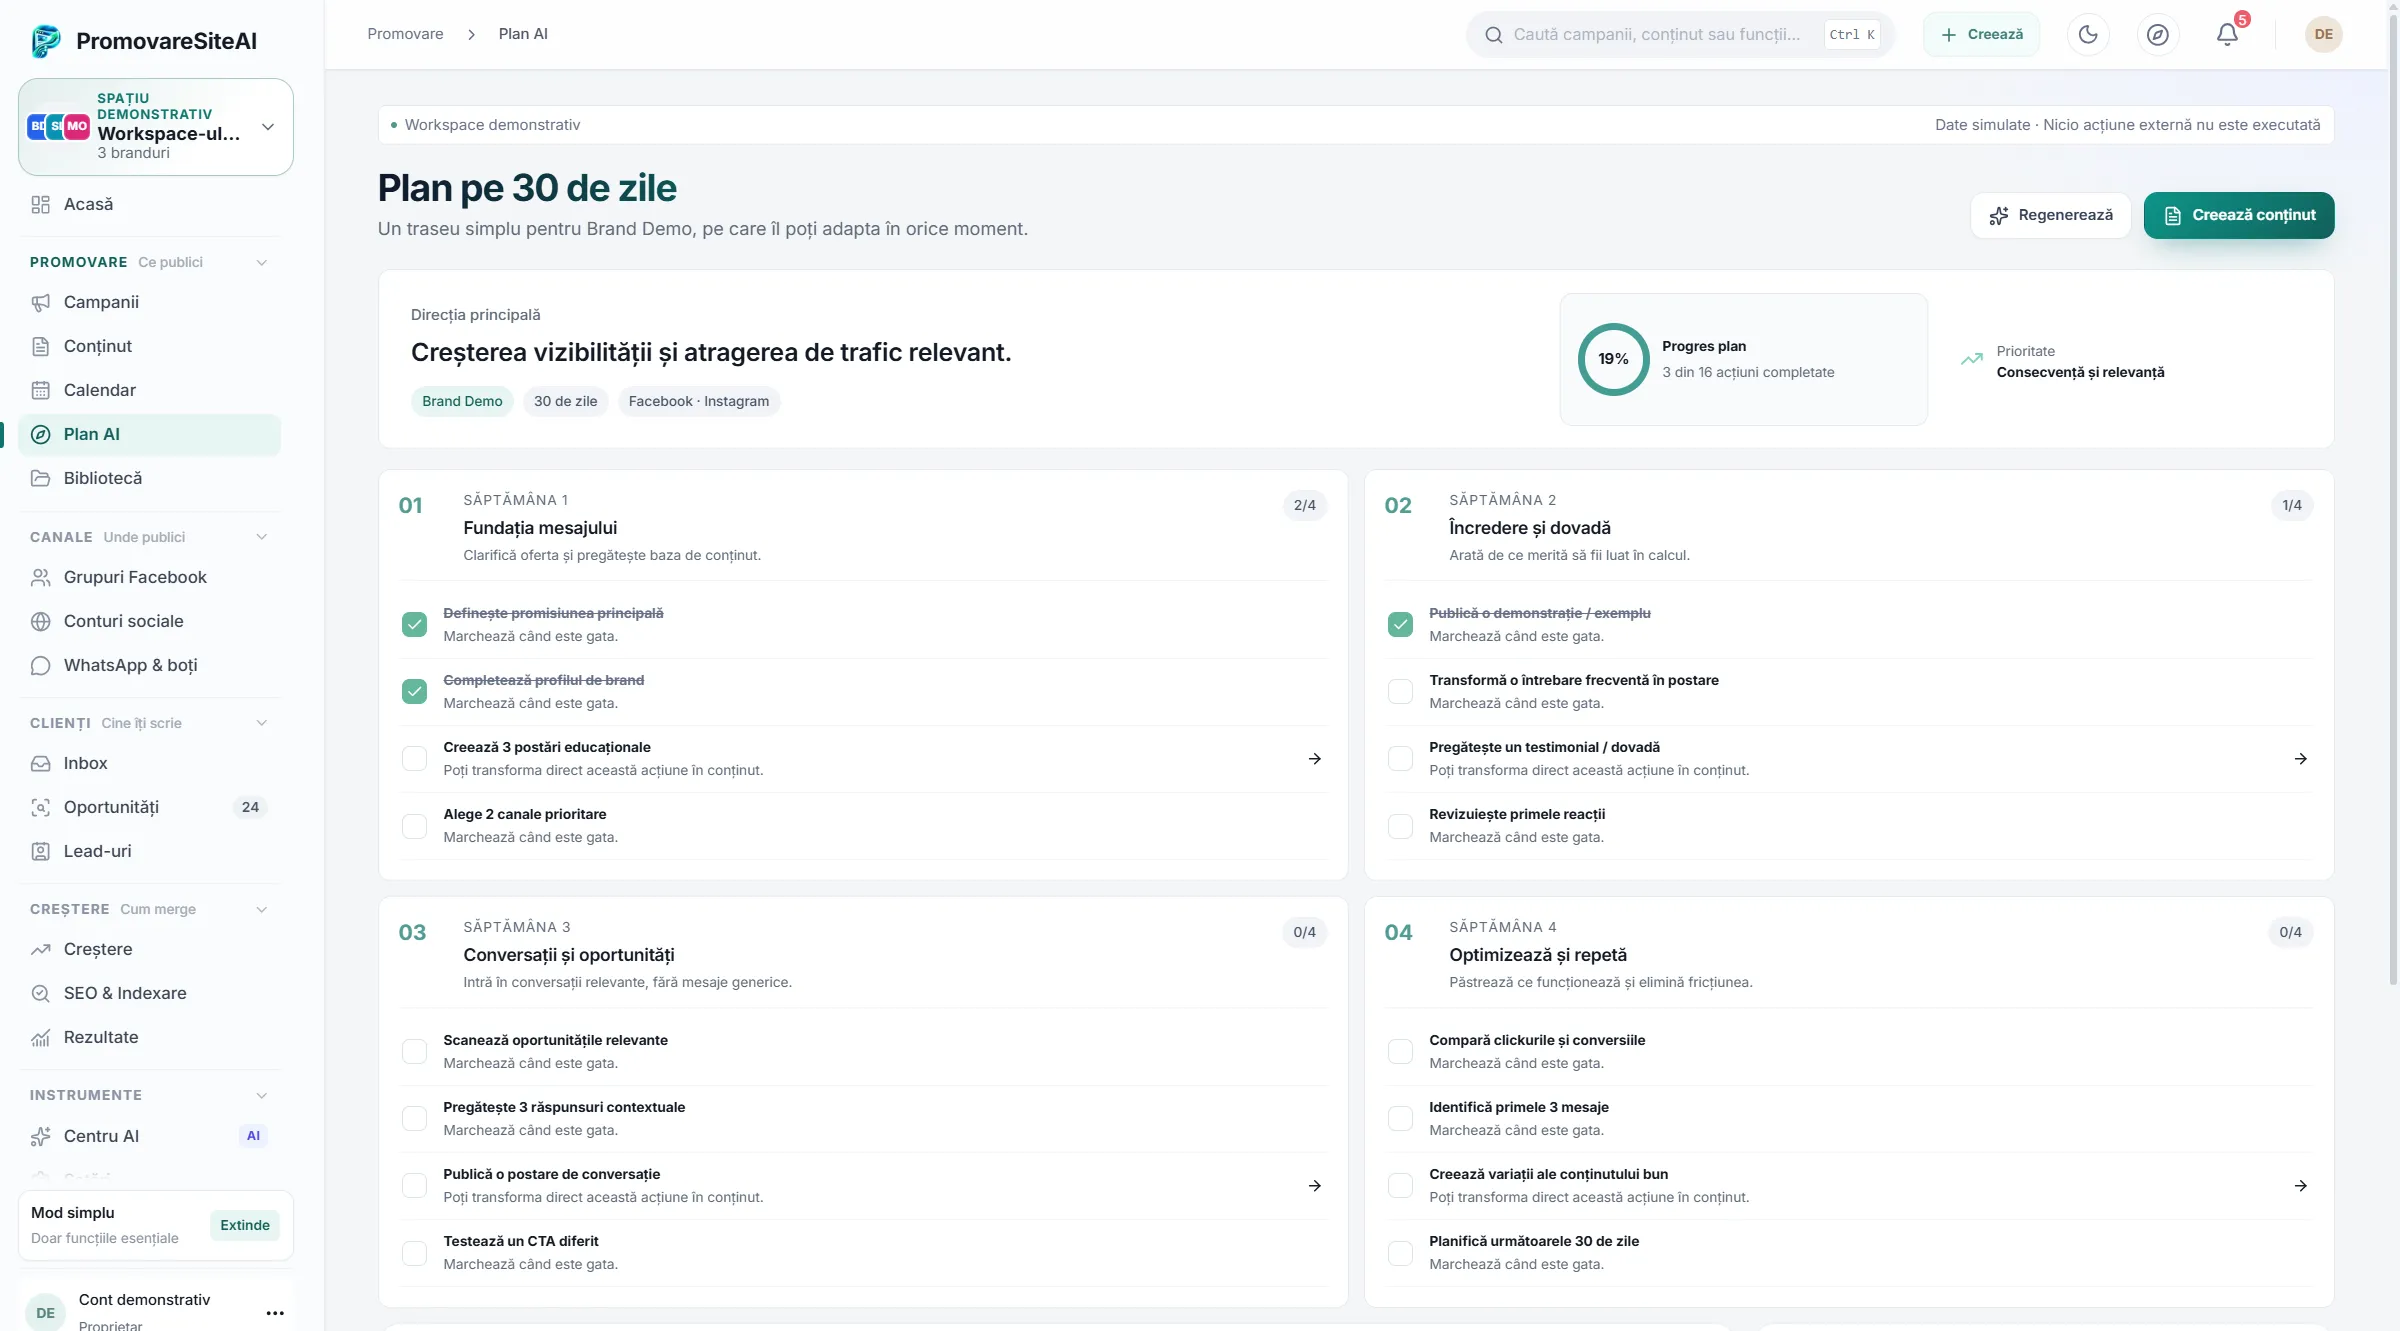The width and height of the screenshot is (2400, 1331).
Task: Check Alege 2 canale prioritare task
Action: point(414,826)
